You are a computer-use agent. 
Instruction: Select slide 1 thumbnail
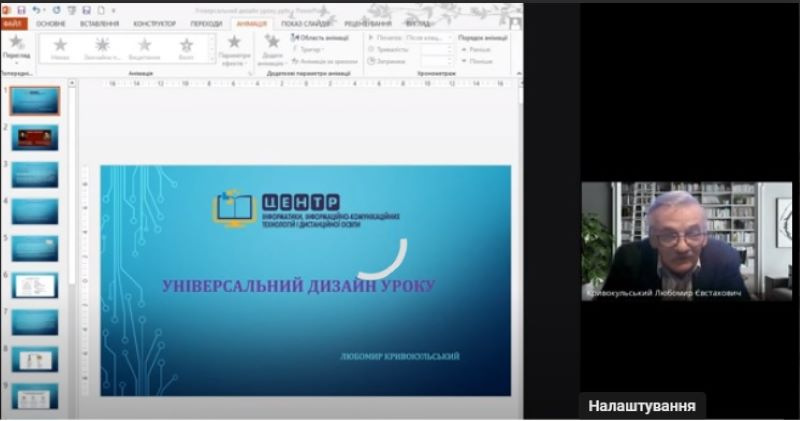pyautogui.click(x=35, y=101)
